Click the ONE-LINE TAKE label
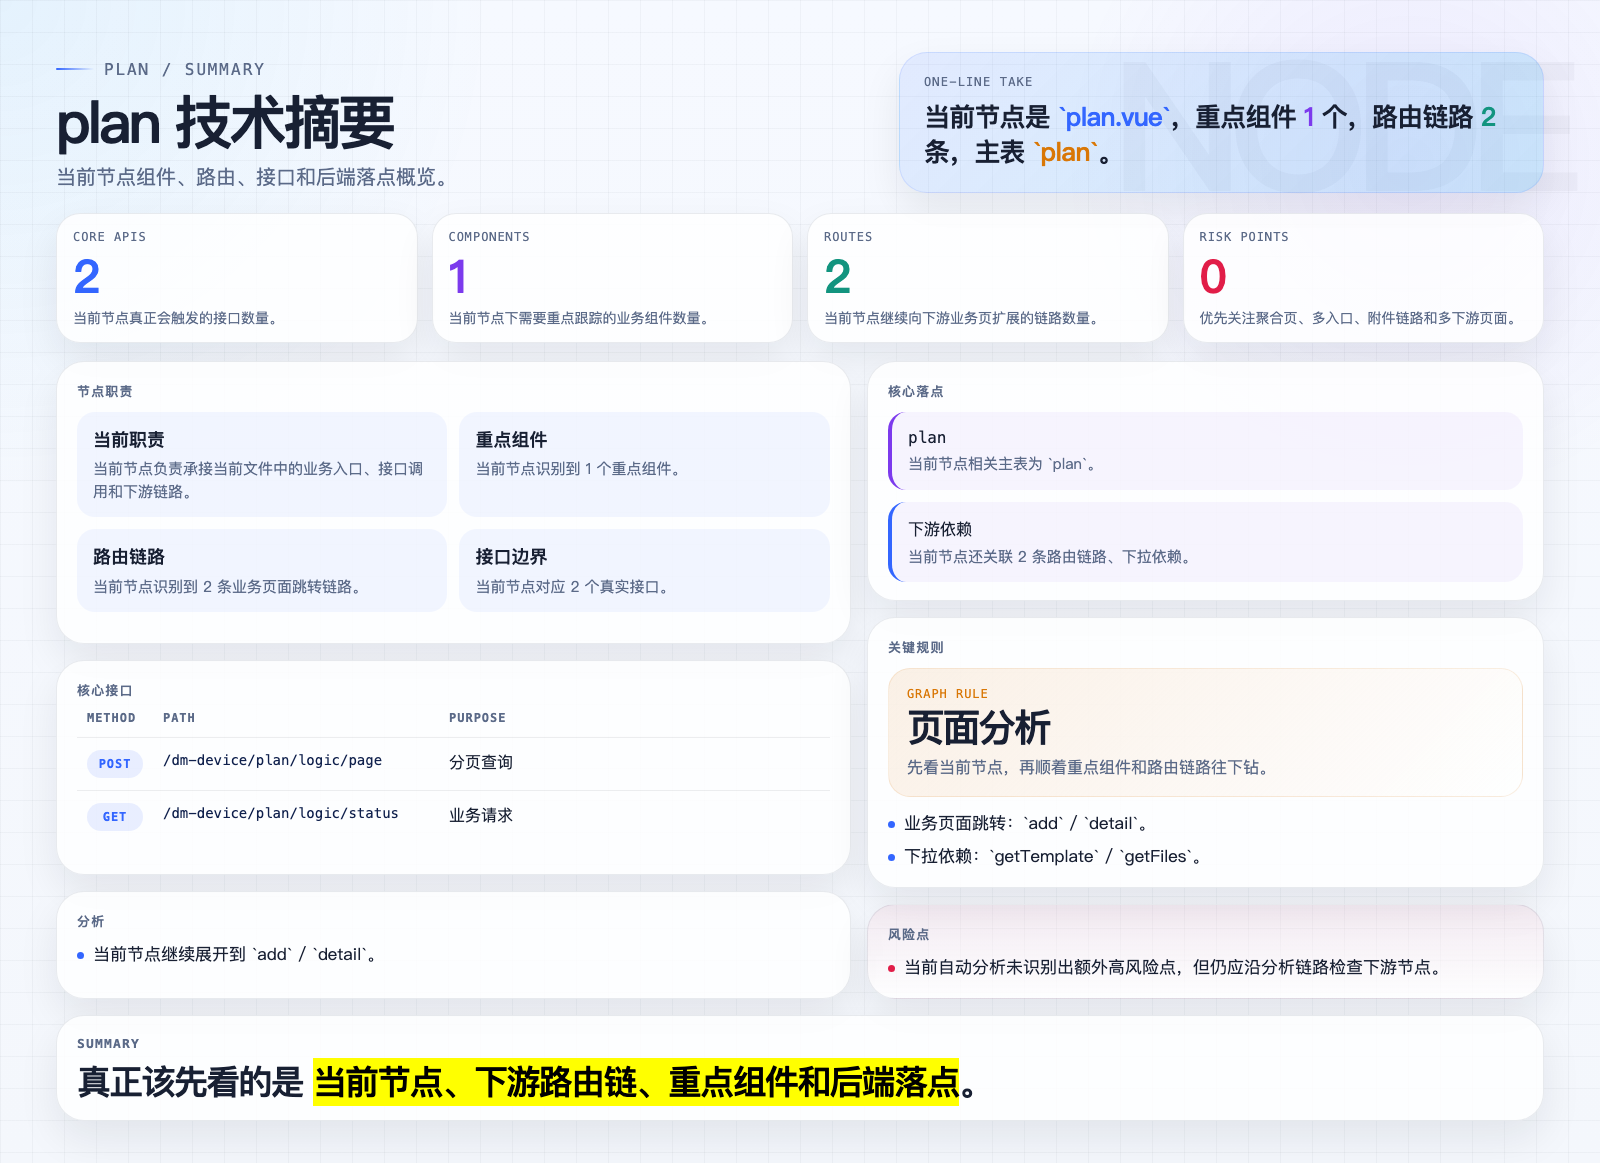 pos(978,82)
